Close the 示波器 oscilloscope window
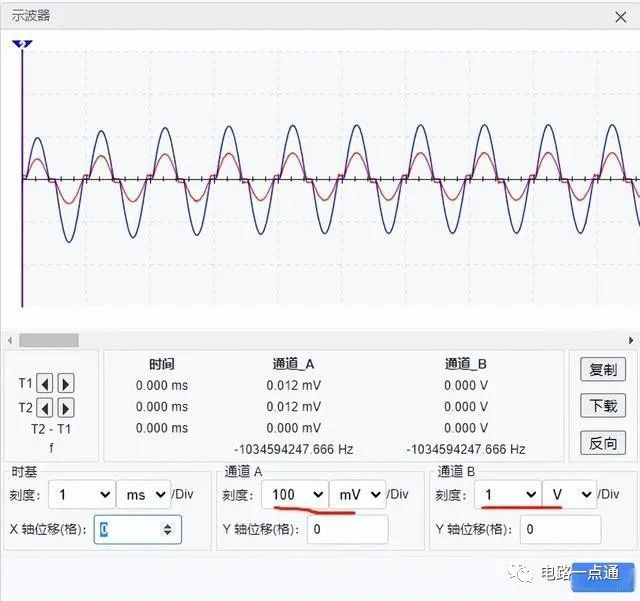Image resolution: width=640 pixels, height=601 pixels. tap(621, 17)
